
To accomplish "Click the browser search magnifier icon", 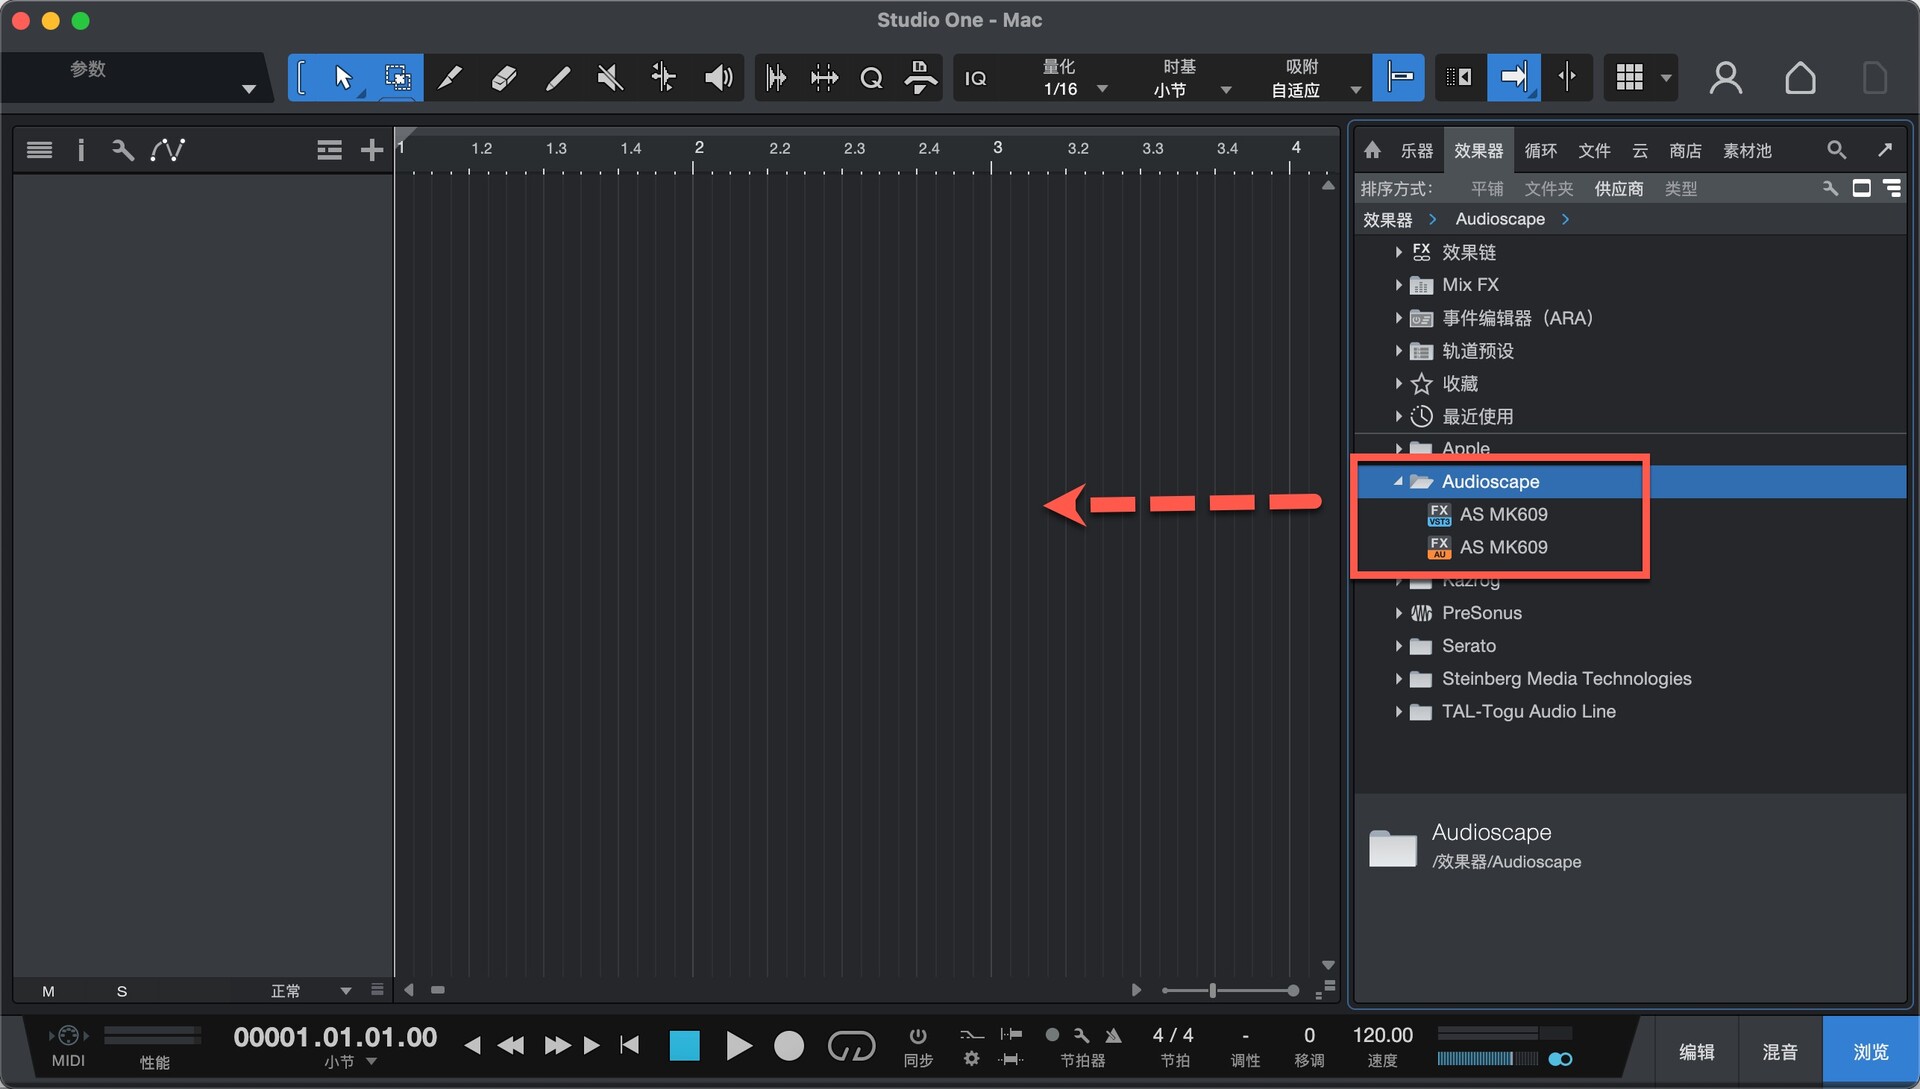I will (x=1836, y=150).
